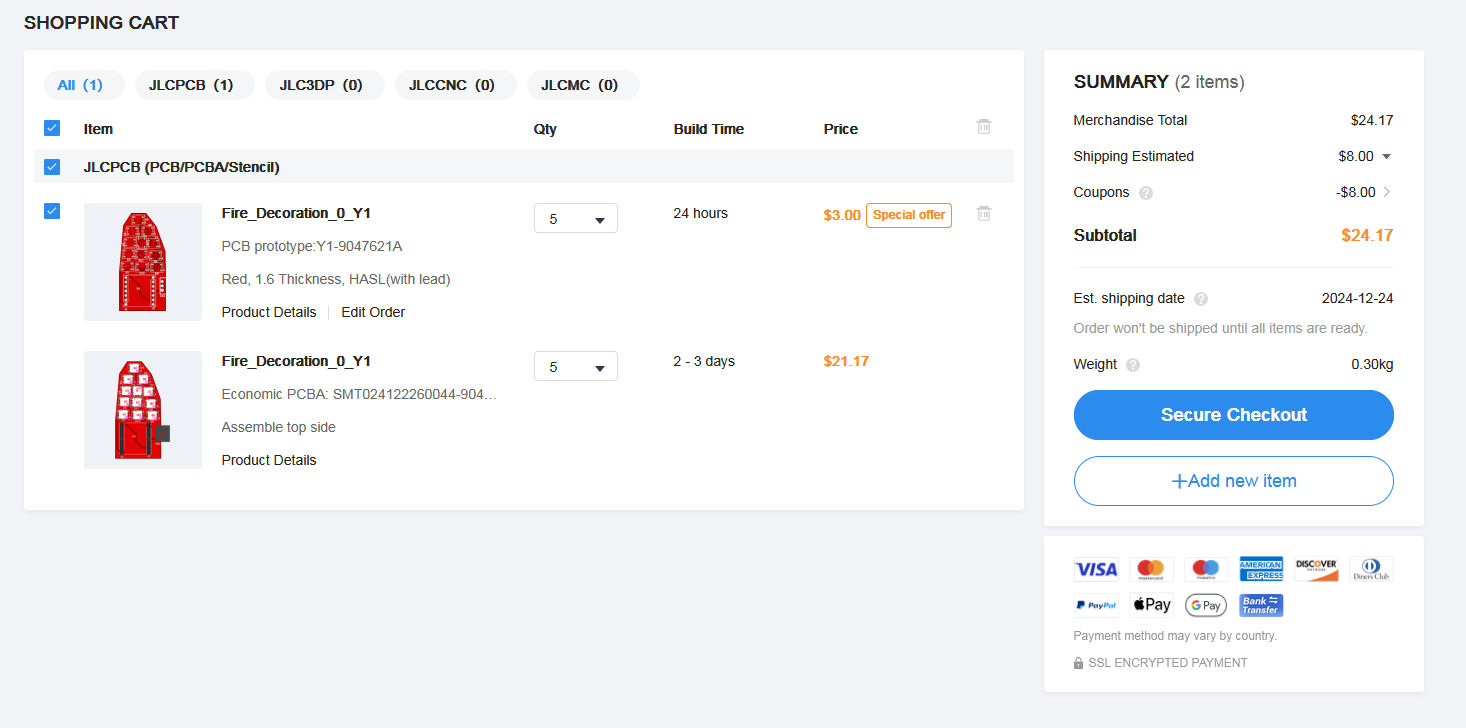Viewport: 1466px width, 728px height.
Task: Open Est. shipping date help icon
Action: coord(1201,299)
